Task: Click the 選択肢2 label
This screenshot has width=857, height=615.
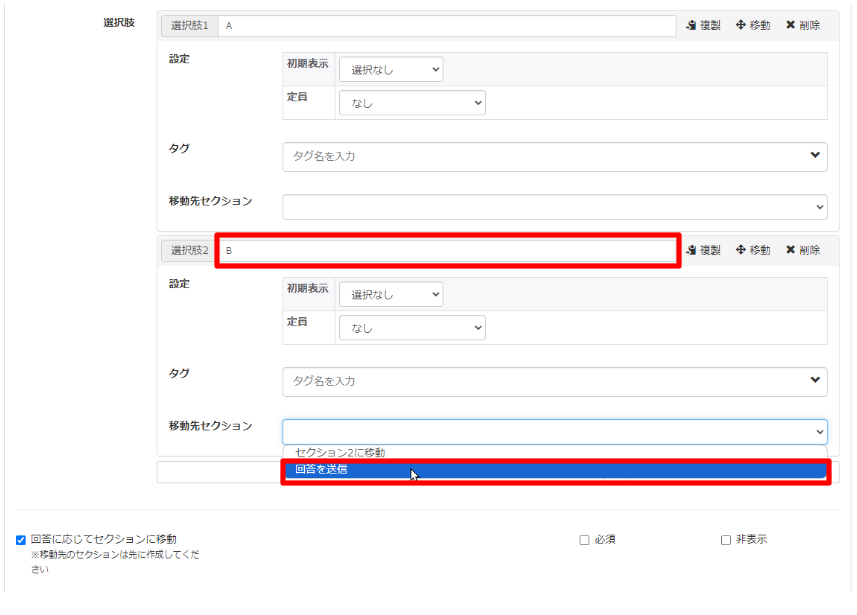Action: (x=190, y=251)
